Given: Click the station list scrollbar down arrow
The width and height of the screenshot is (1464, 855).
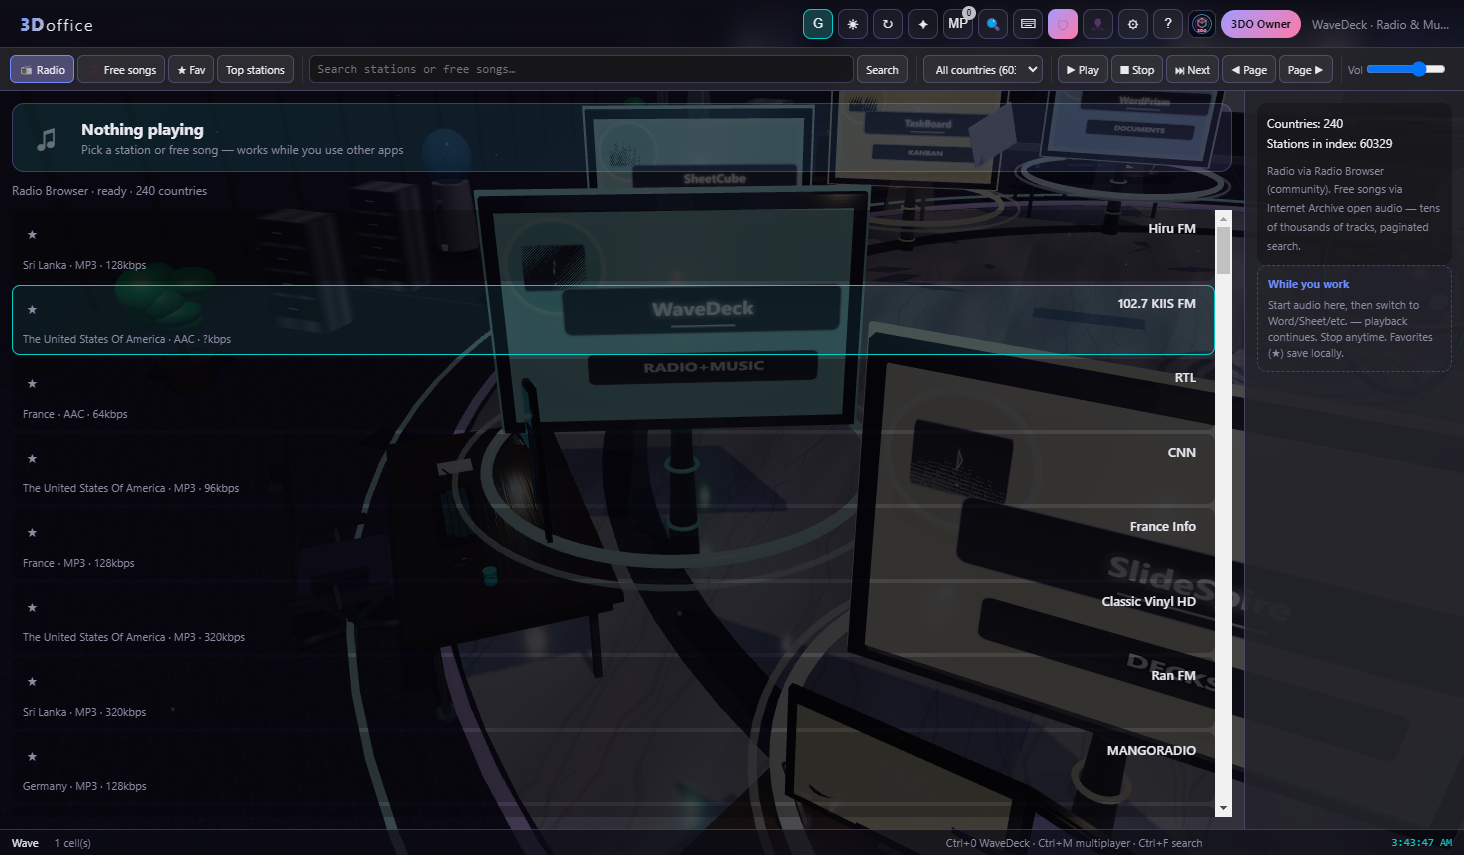Looking at the screenshot, I should coord(1223,808).
